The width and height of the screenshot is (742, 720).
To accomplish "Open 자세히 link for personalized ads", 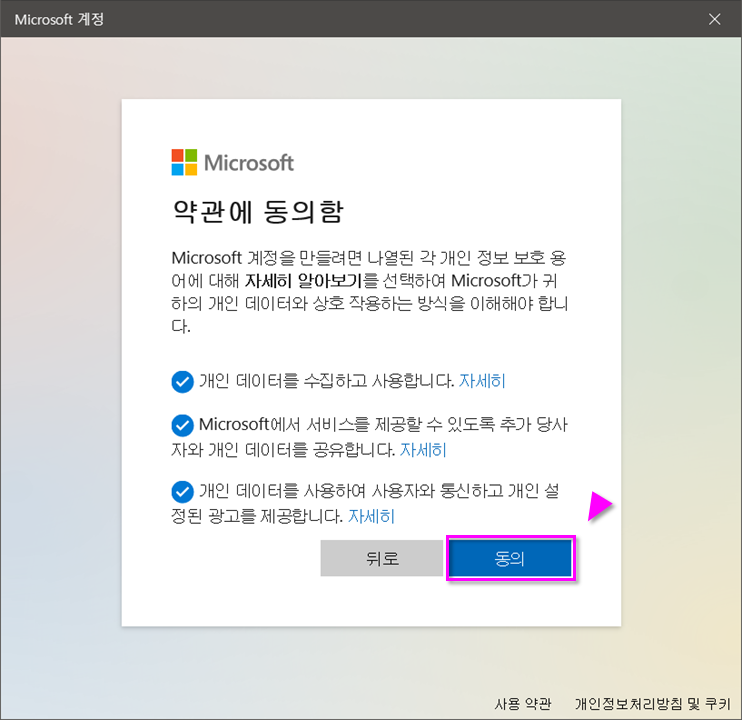I will 371,516.
